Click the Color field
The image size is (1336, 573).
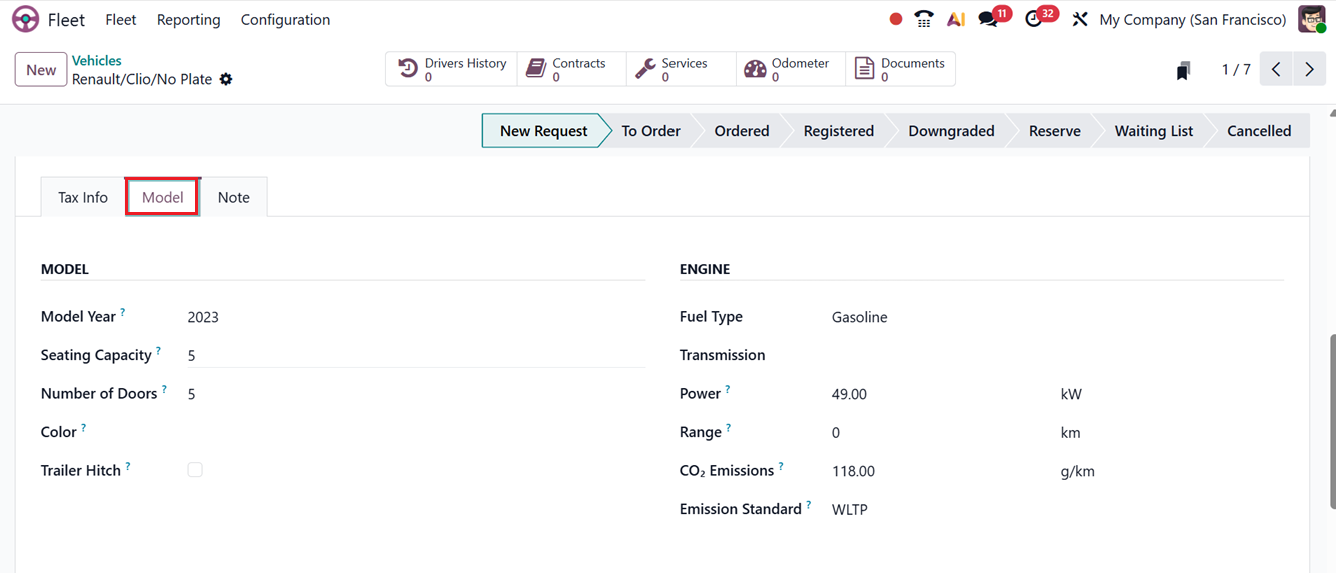pos(415,432)
